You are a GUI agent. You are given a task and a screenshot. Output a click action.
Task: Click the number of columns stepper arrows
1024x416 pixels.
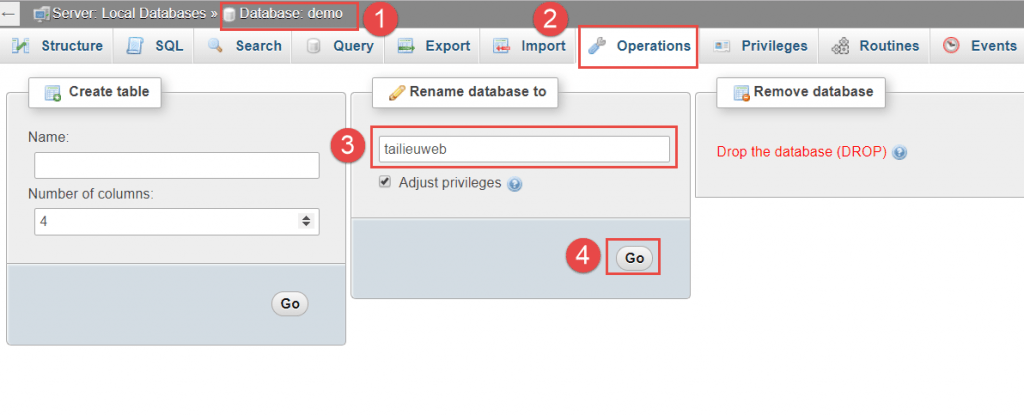[x=306, y=220]
